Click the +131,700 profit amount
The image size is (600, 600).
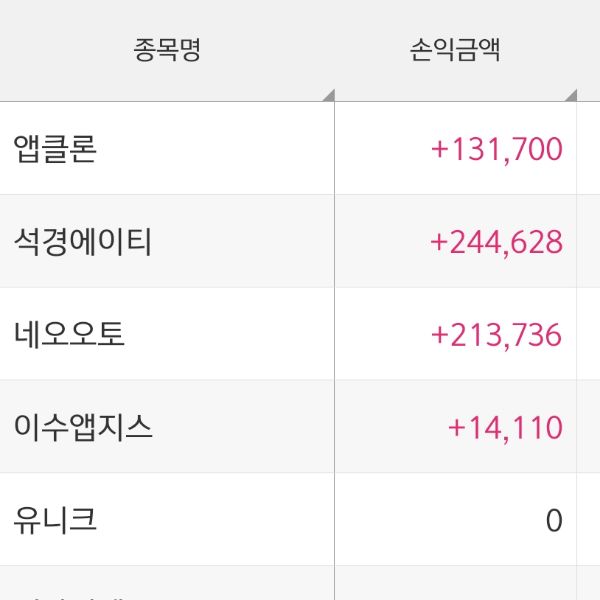[x=497, y=149]
